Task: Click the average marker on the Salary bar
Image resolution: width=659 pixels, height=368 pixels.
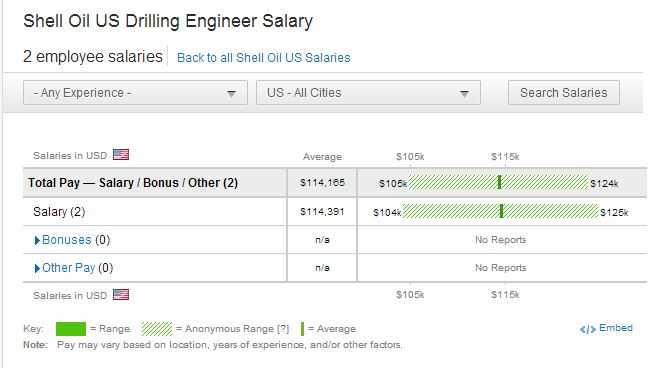Action: [x=501, y=211]
